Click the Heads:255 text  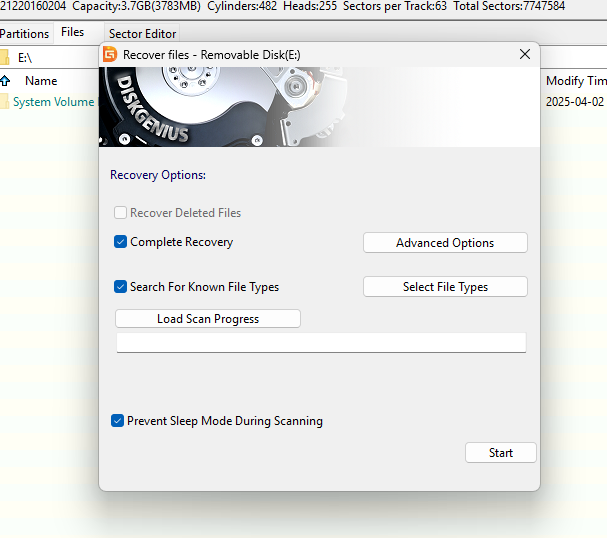coord(310,6)
